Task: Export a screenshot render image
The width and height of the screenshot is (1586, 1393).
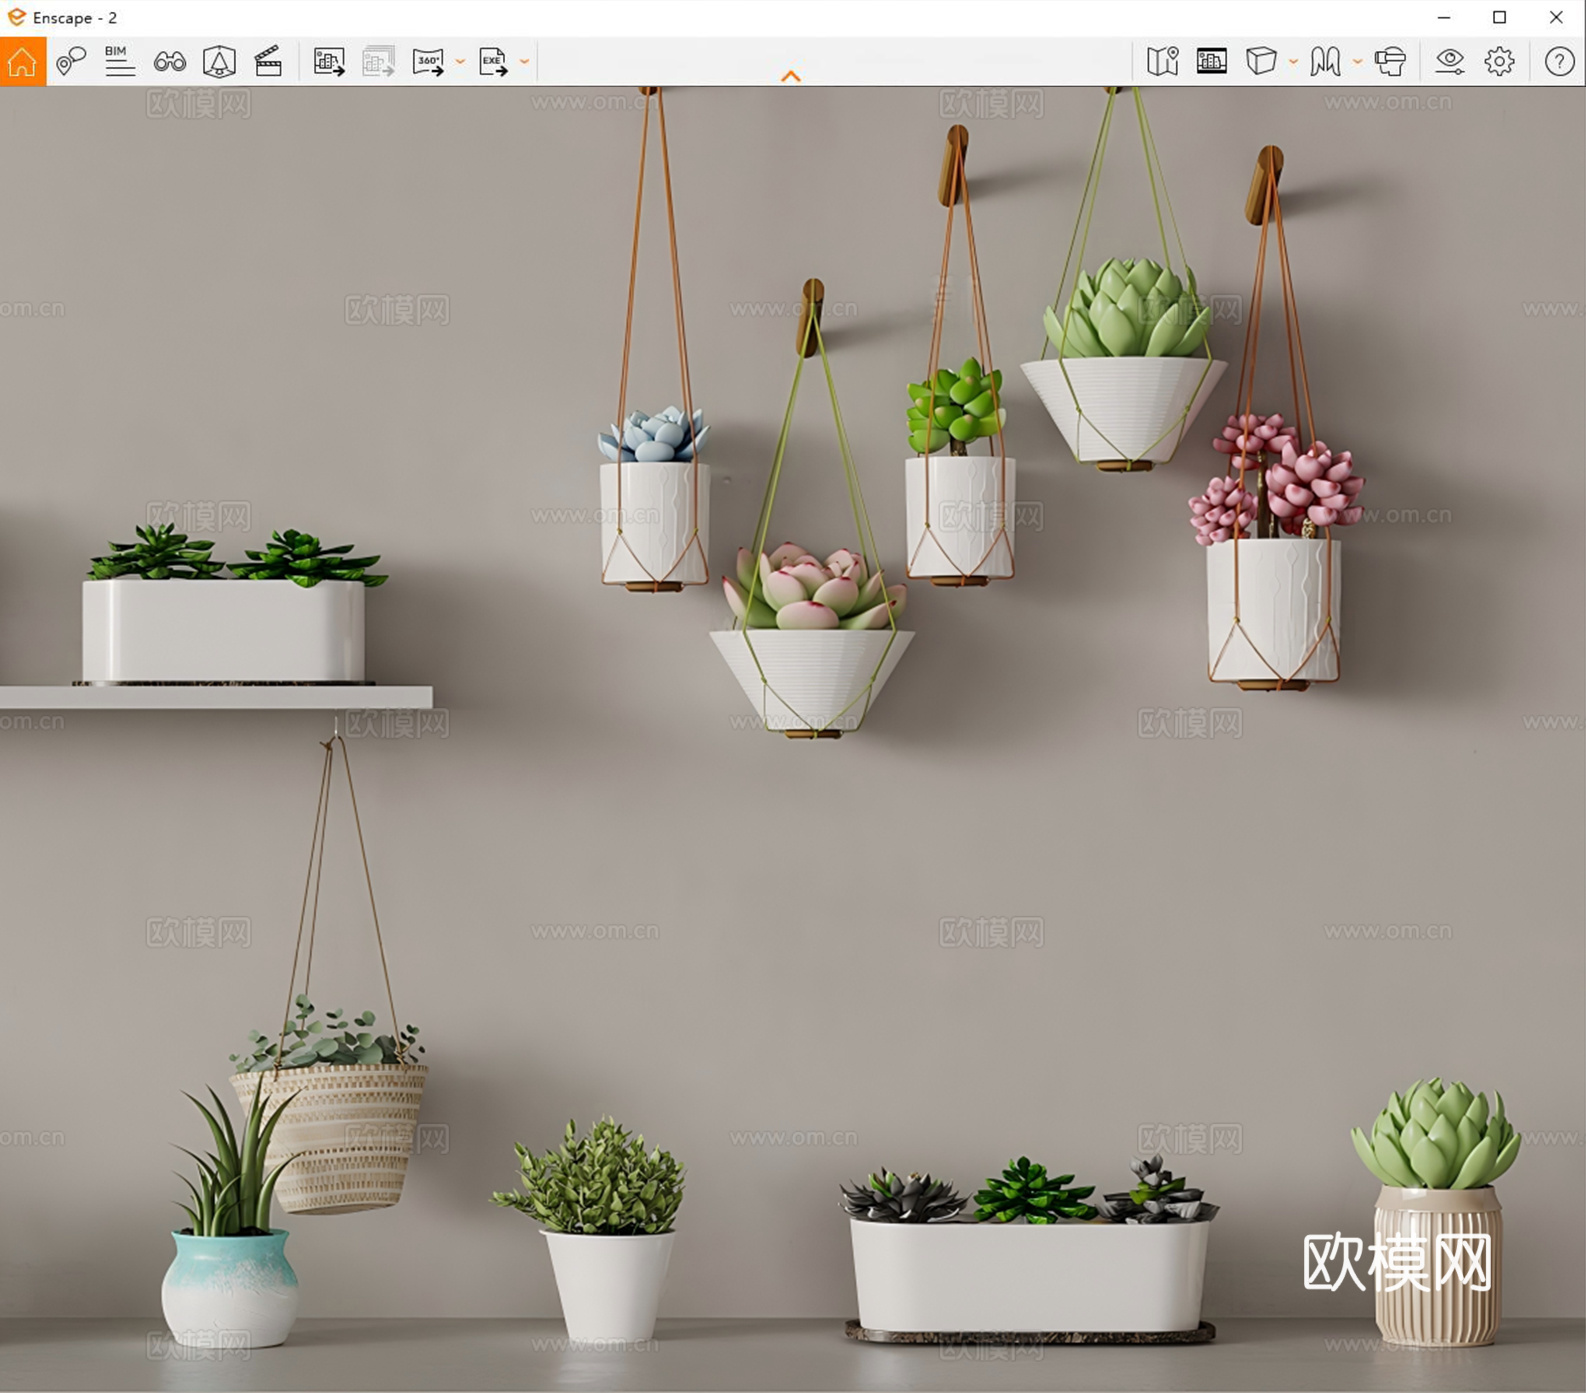Action: point(329,62)
